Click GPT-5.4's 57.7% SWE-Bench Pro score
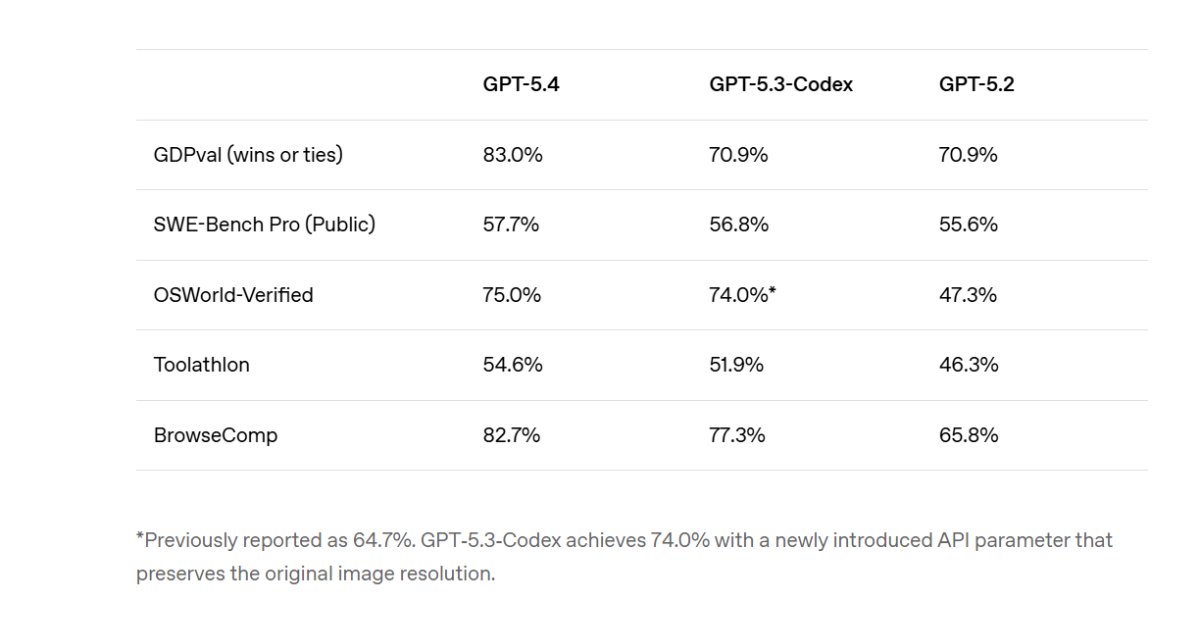Image resolution: width=1200 pixels, height=631 pixels. coord(511,225)
